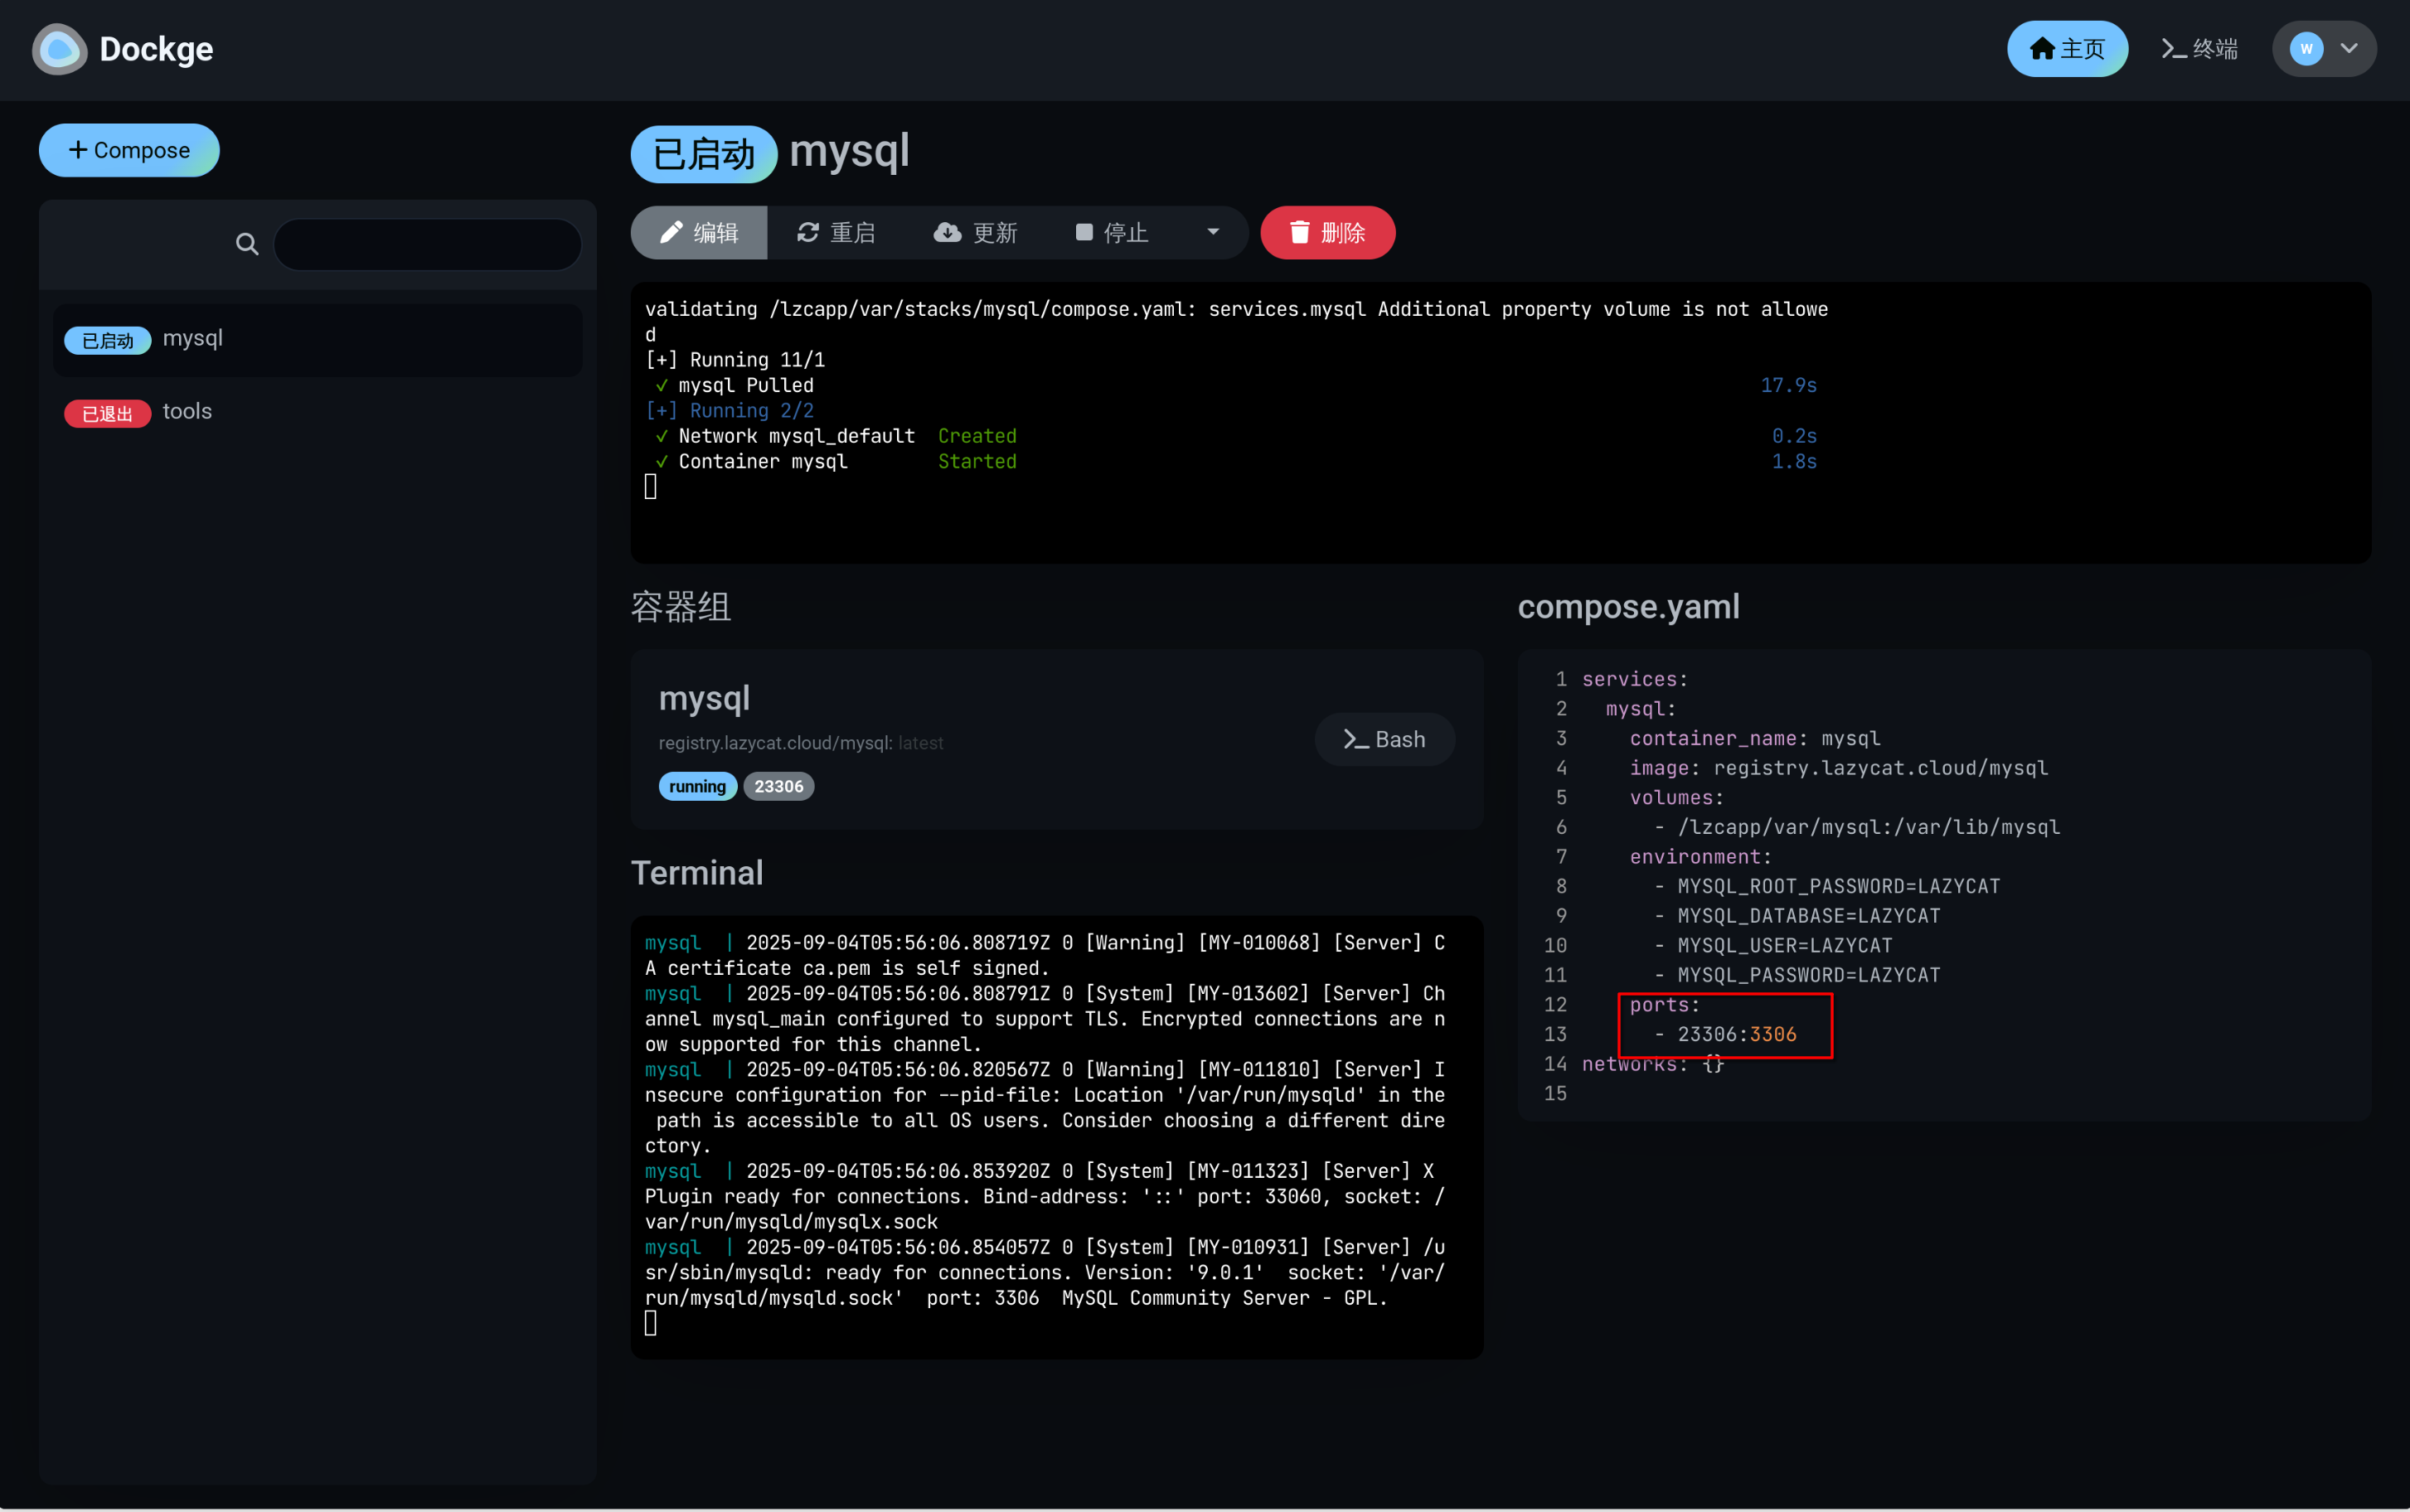Click the MYSQL_ROOT_PASSWORD=LAZYCAT line
2410x1512 pixels.
click(1826, 886)
